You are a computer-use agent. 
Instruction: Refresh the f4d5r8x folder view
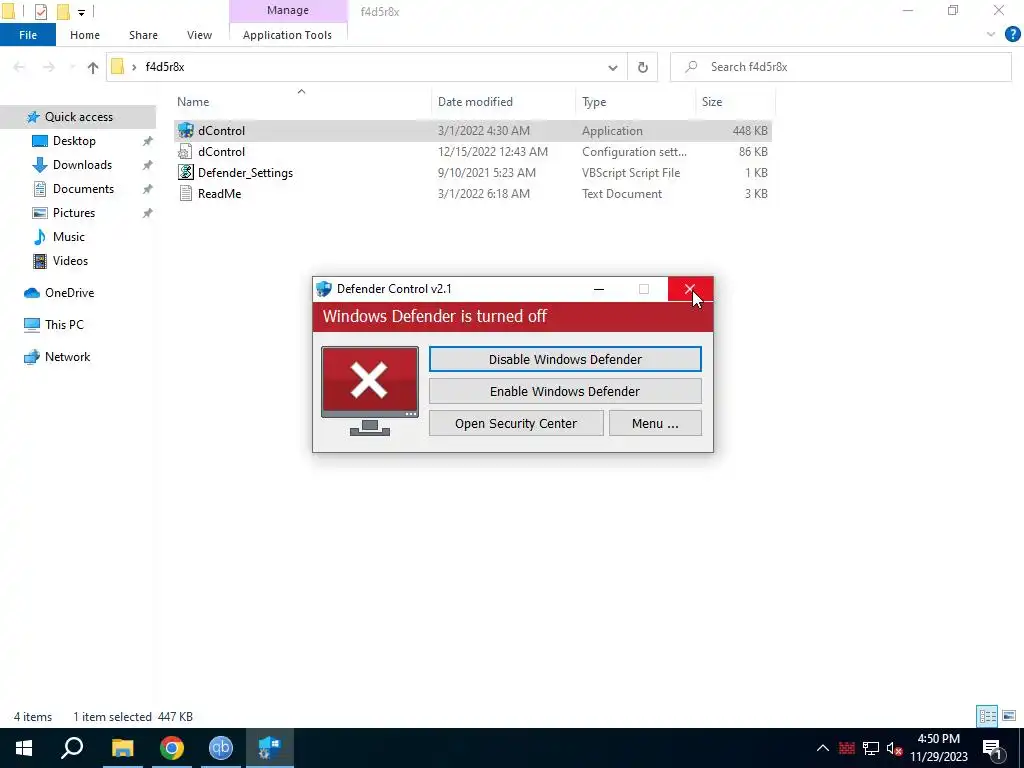(x=643, y=67)
